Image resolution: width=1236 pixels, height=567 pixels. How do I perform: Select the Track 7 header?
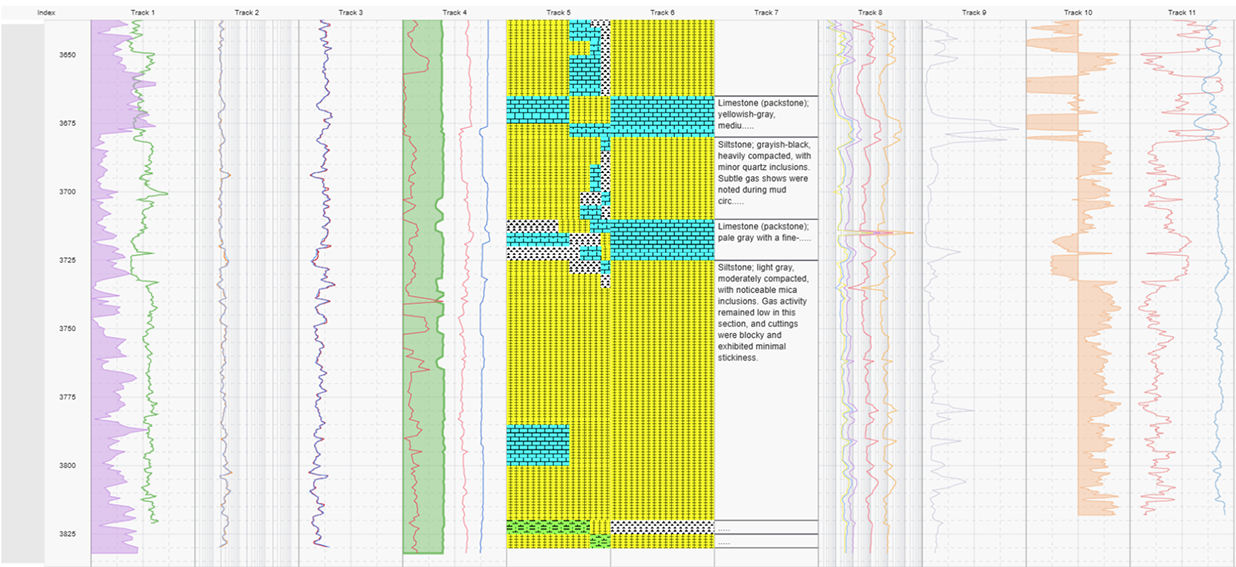(766, 12)
